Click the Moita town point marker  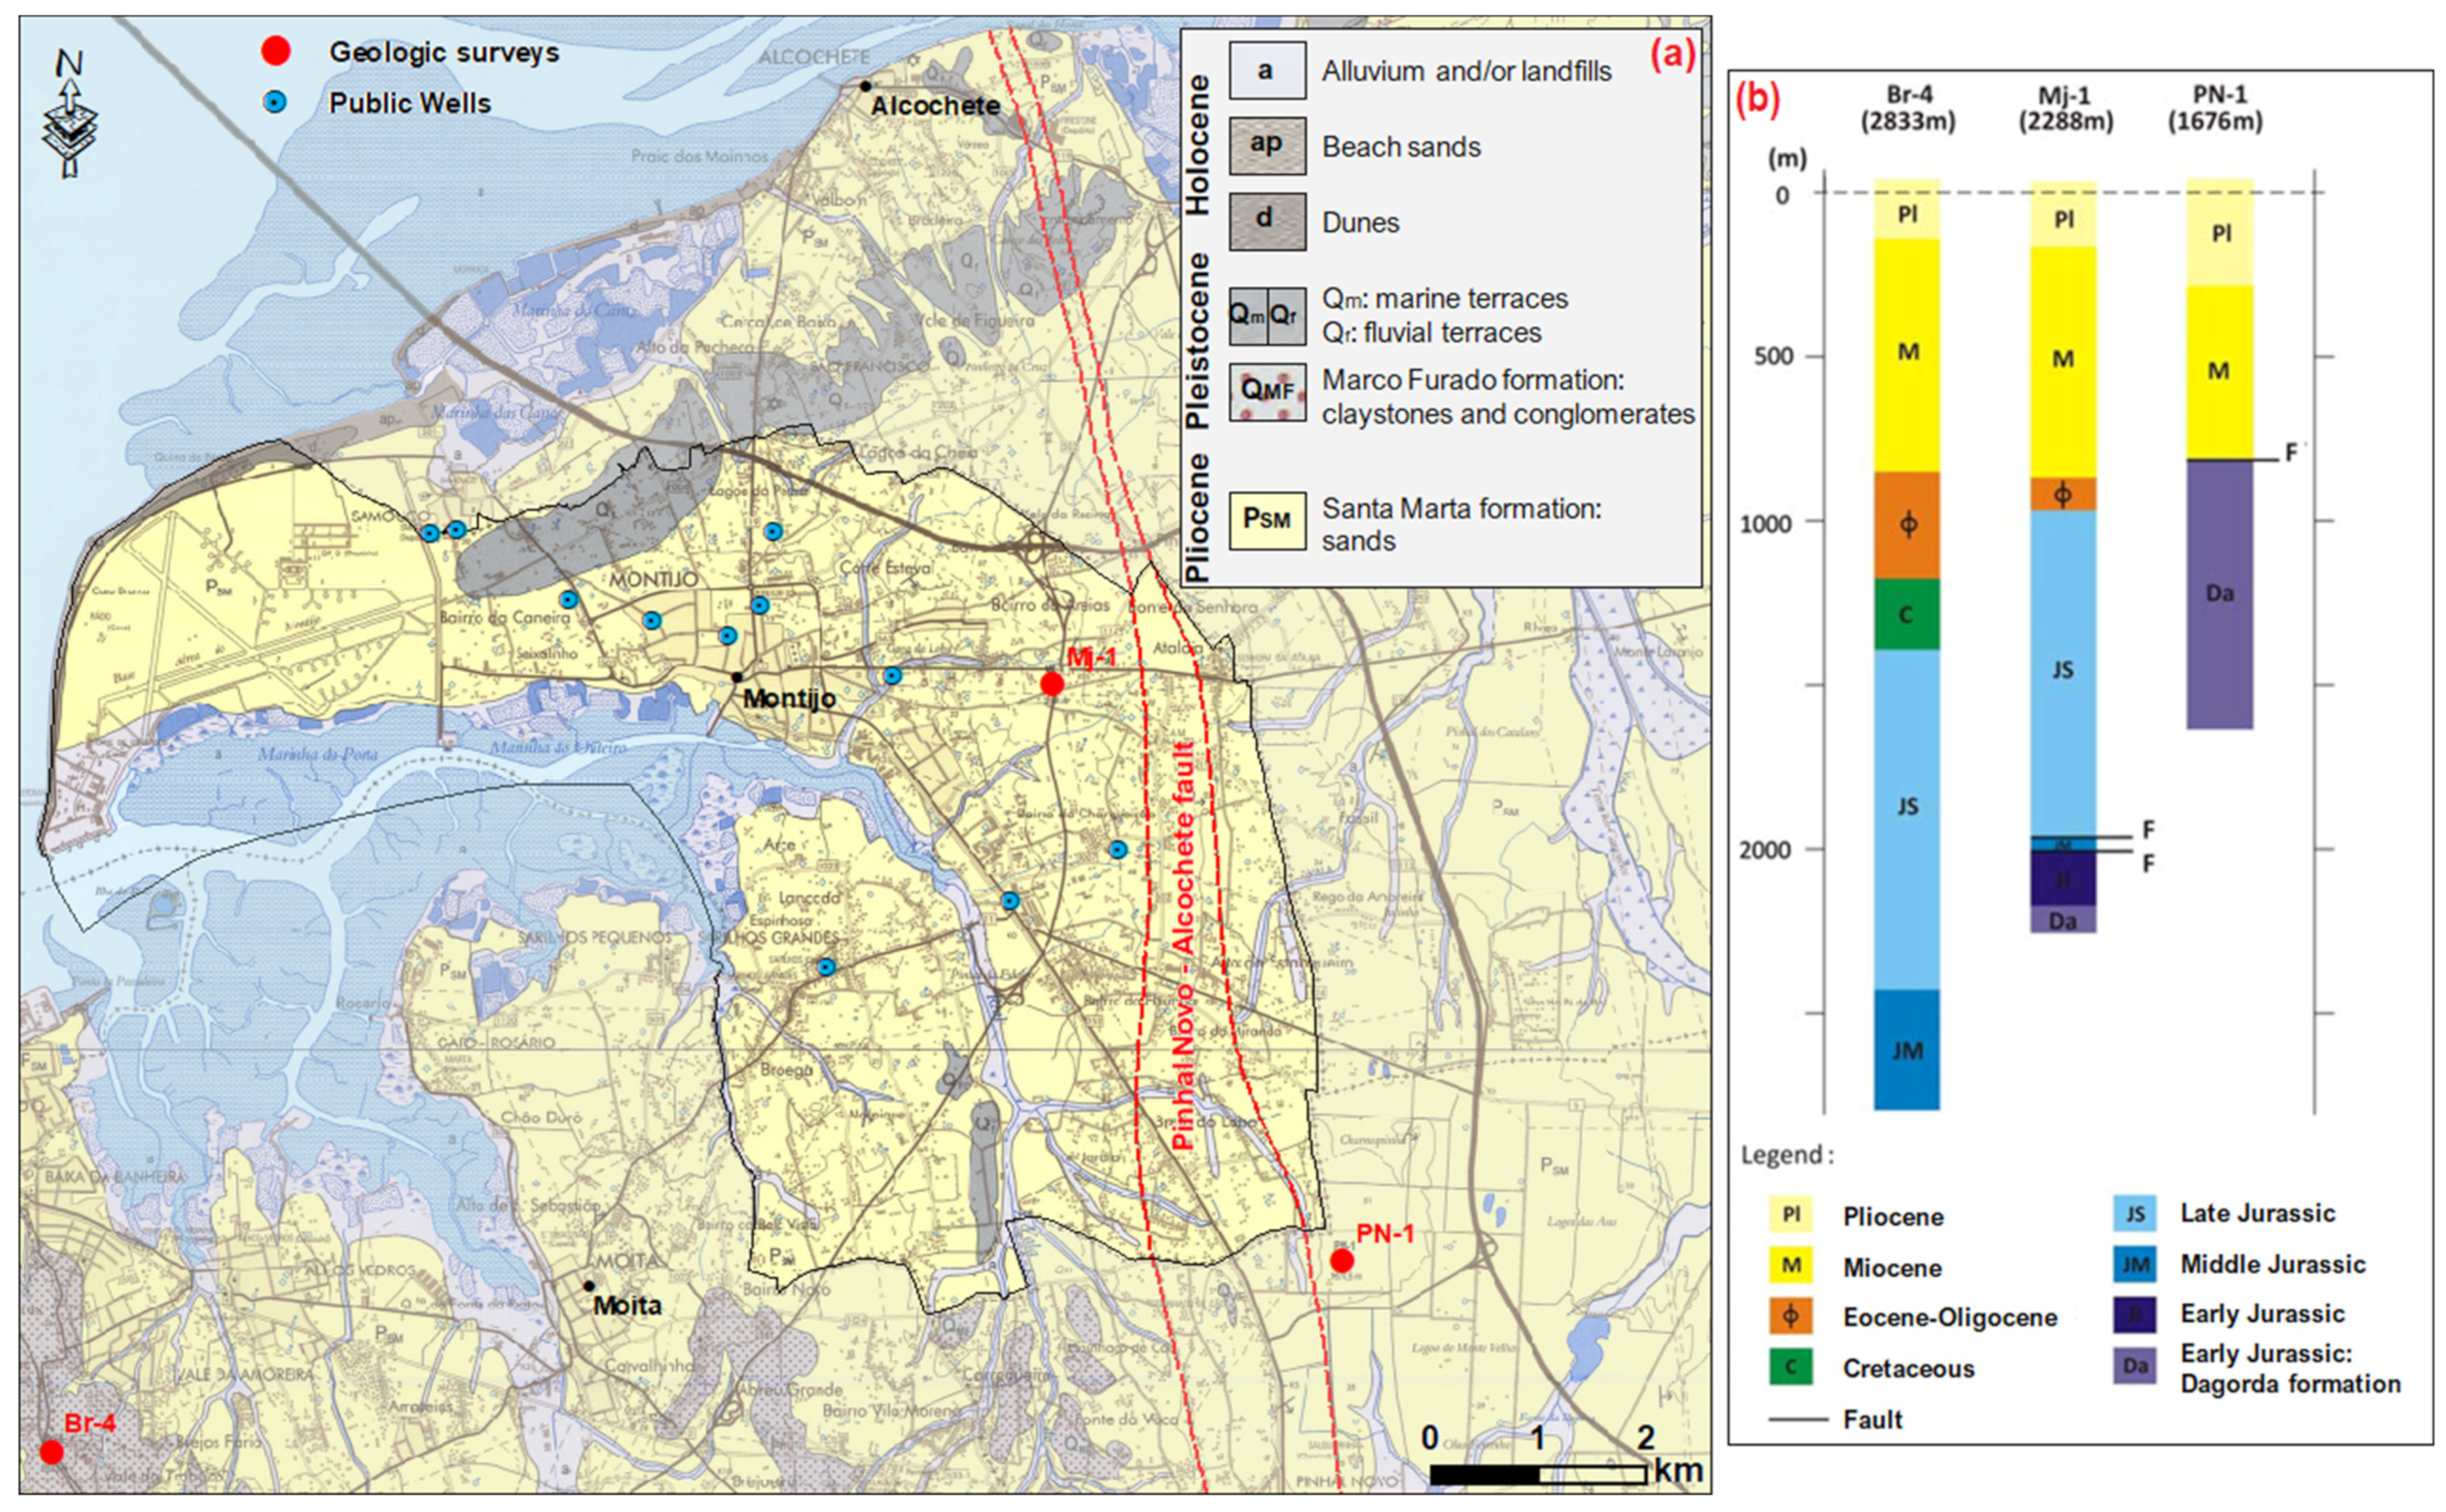point(589,1286)
